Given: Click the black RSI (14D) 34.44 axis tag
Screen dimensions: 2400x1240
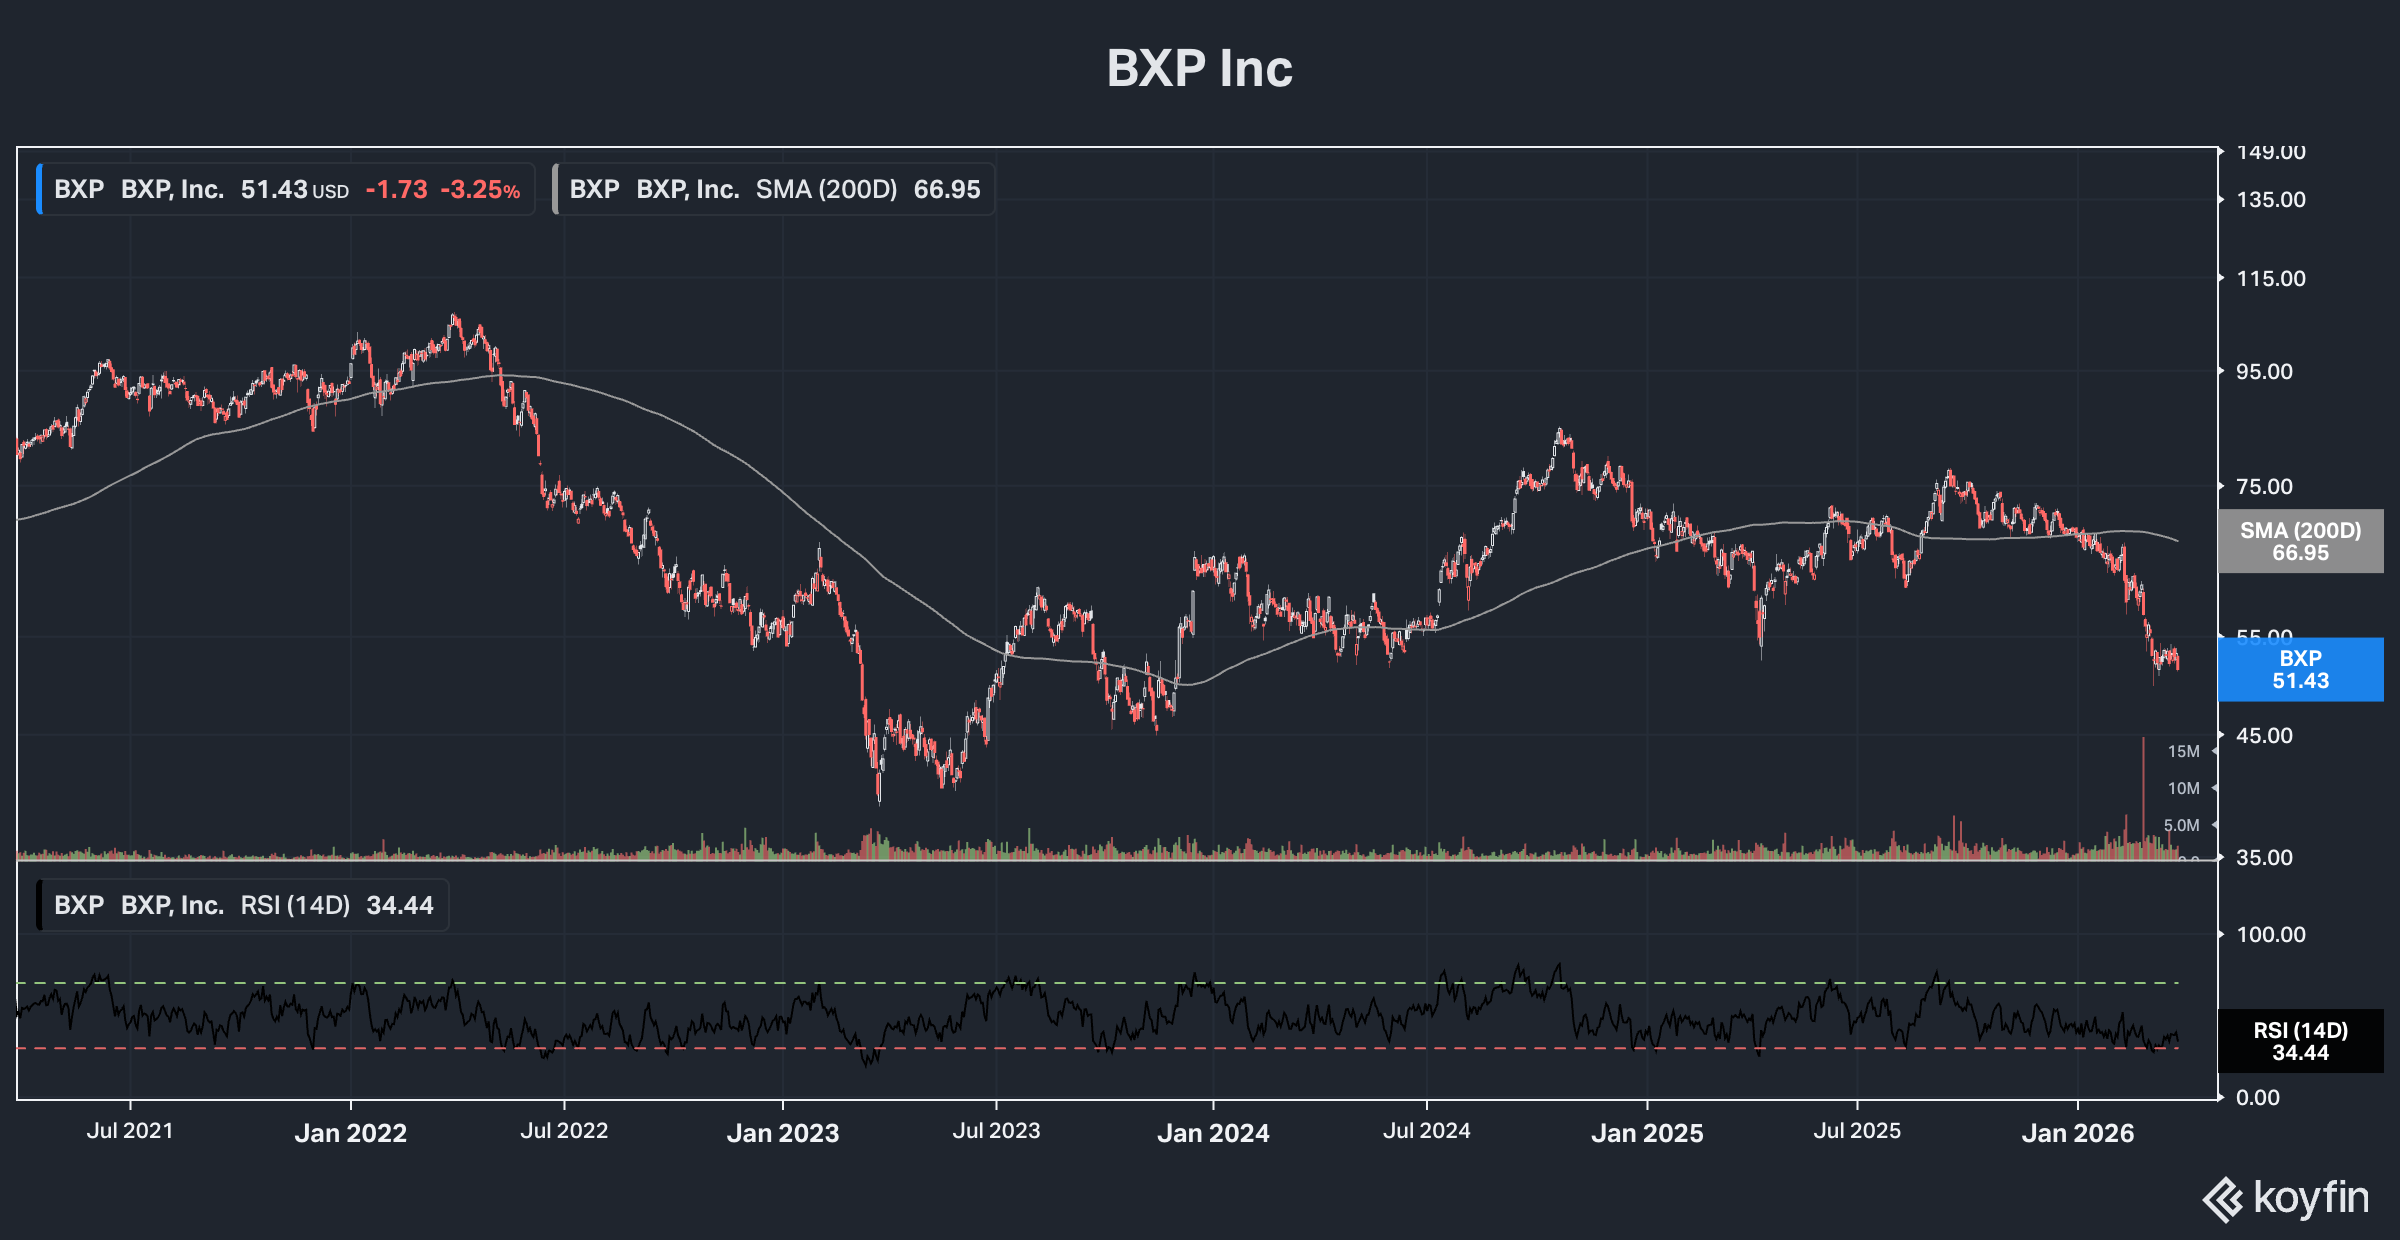Looking at the screenshot, I should [2300, 1041].
